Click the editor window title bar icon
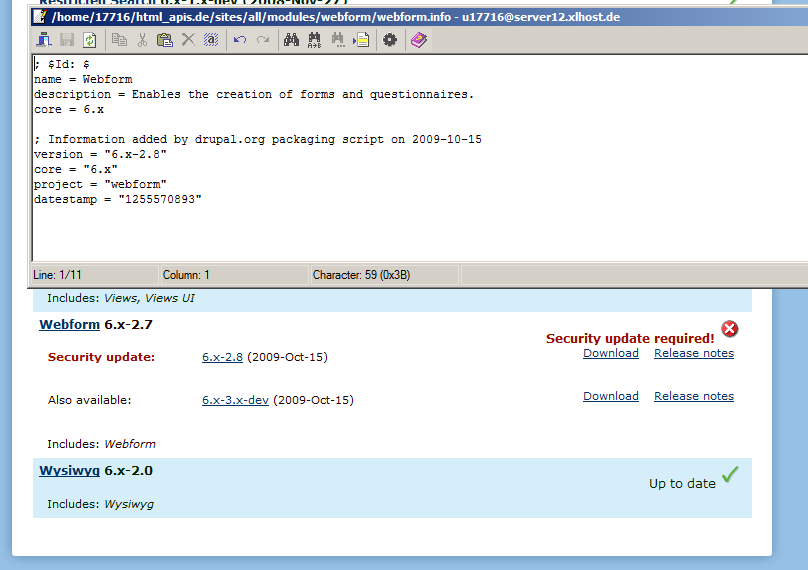 click(x=39, y=16)
